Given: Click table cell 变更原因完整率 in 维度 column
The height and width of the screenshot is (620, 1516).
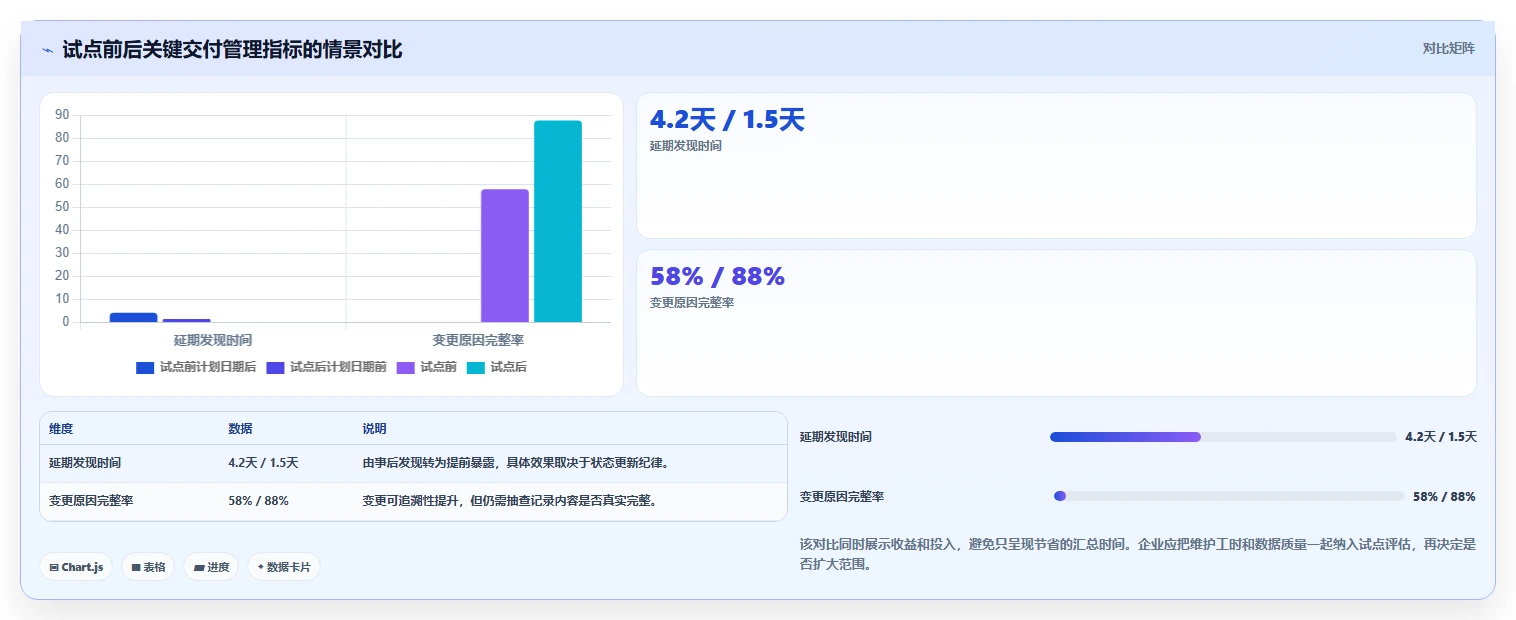Looking at the screenshot, I should [x=91, y=501].
